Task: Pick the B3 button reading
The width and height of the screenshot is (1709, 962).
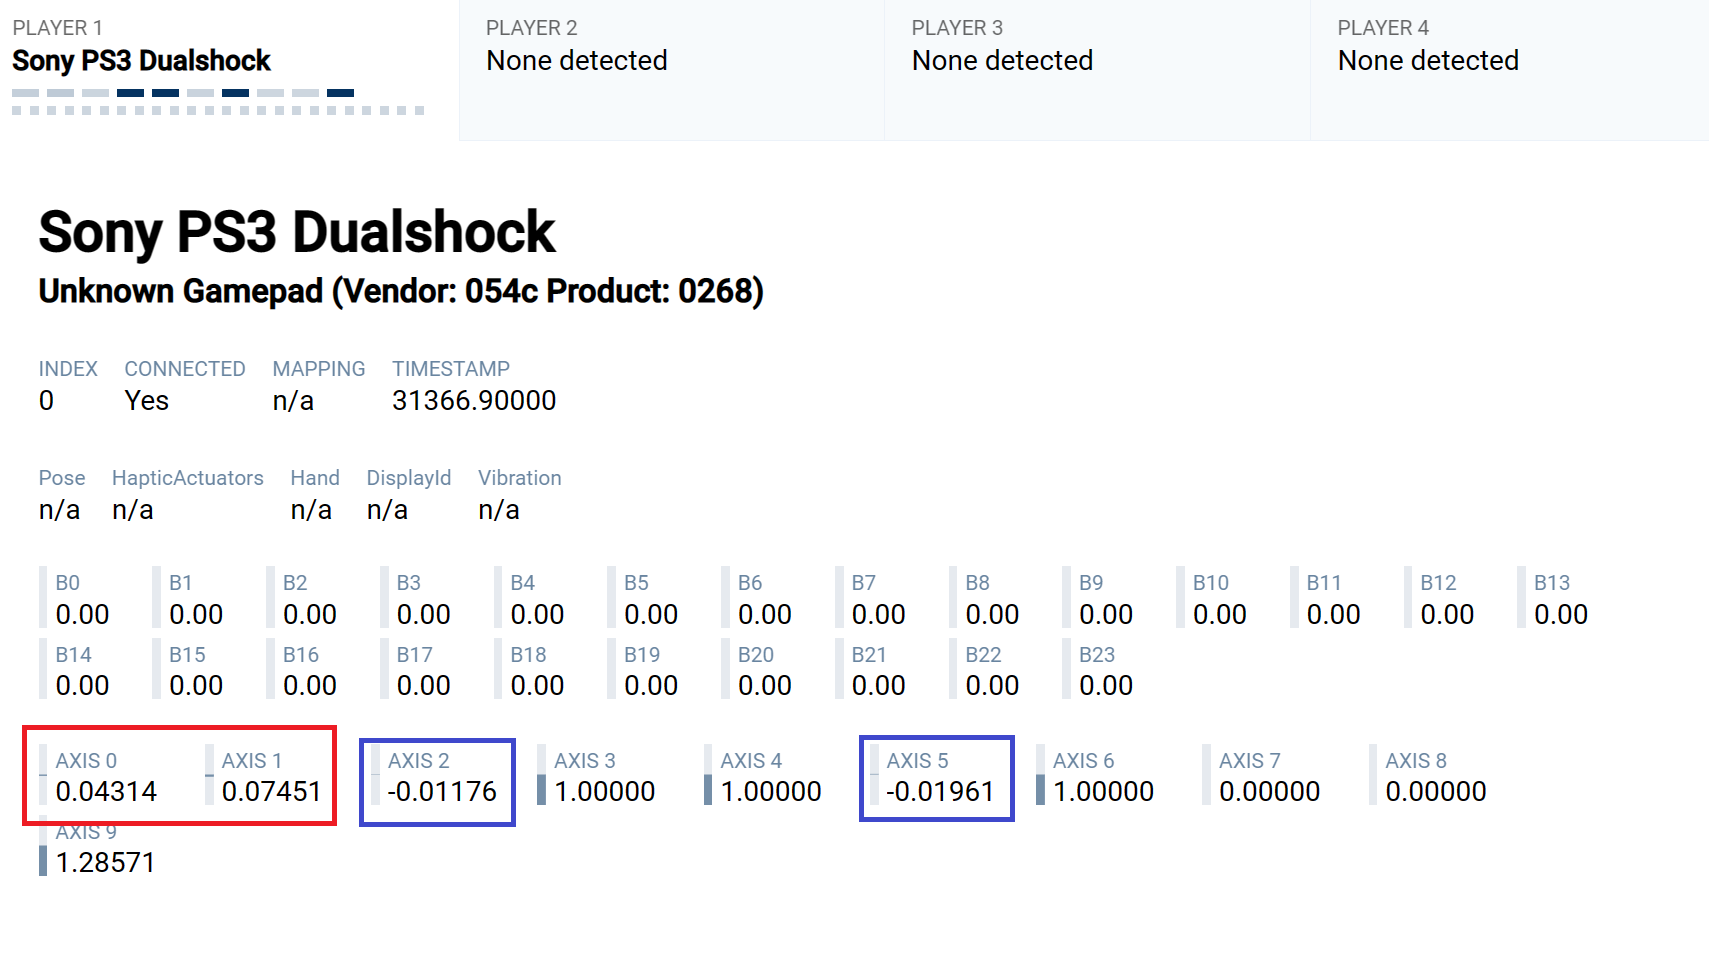Action: click(x=418, y=599)
